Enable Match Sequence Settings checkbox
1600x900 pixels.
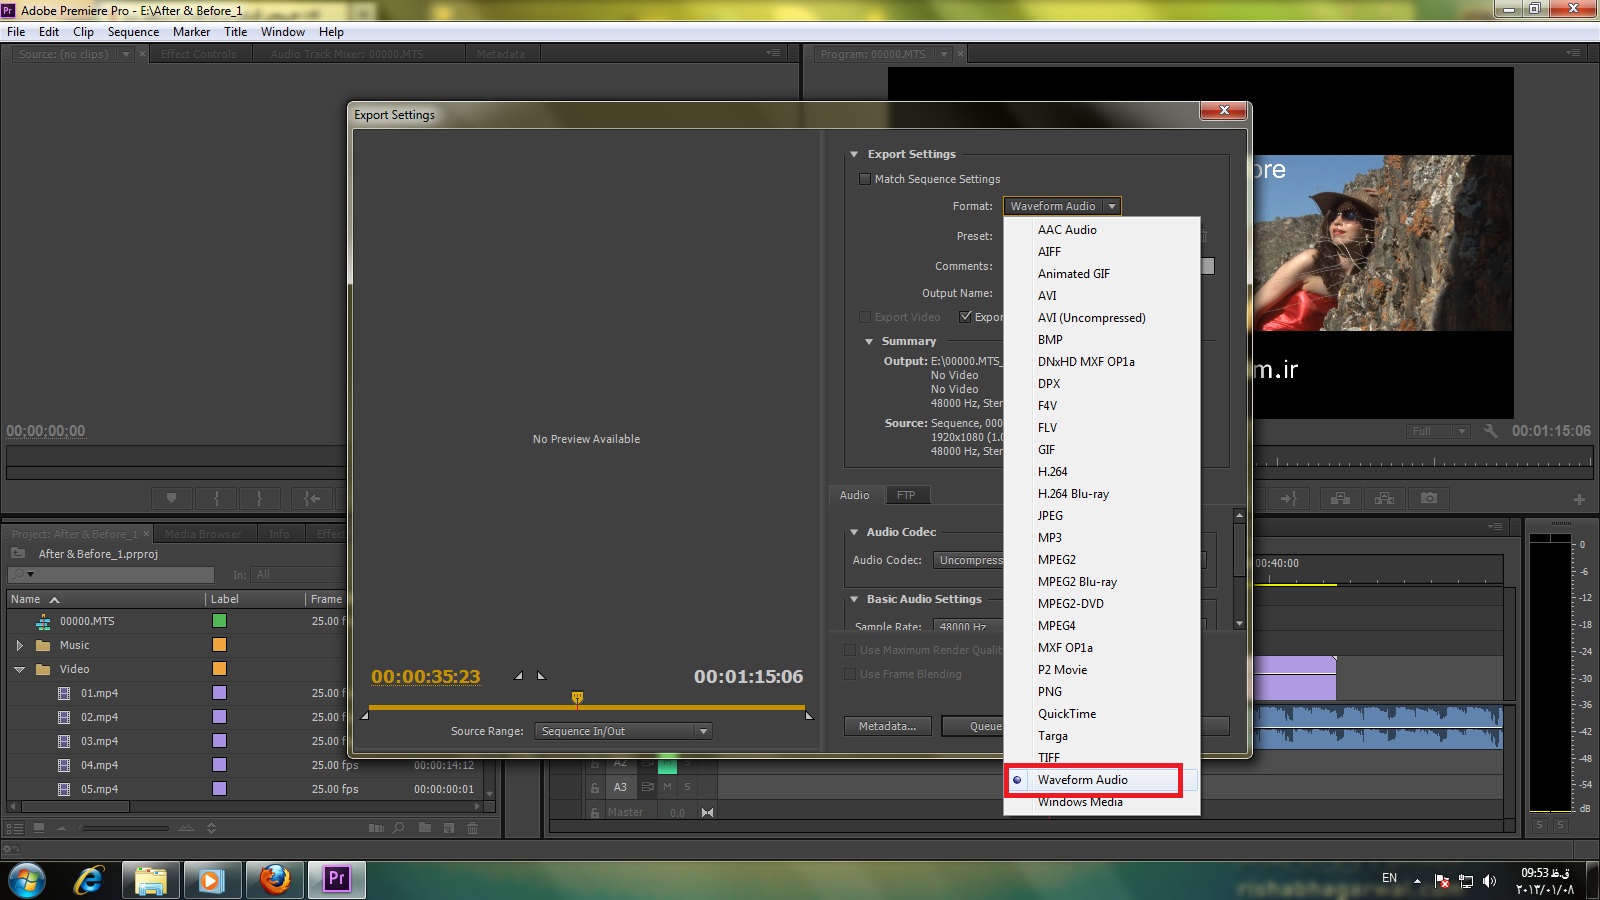[x=865, y=179]
